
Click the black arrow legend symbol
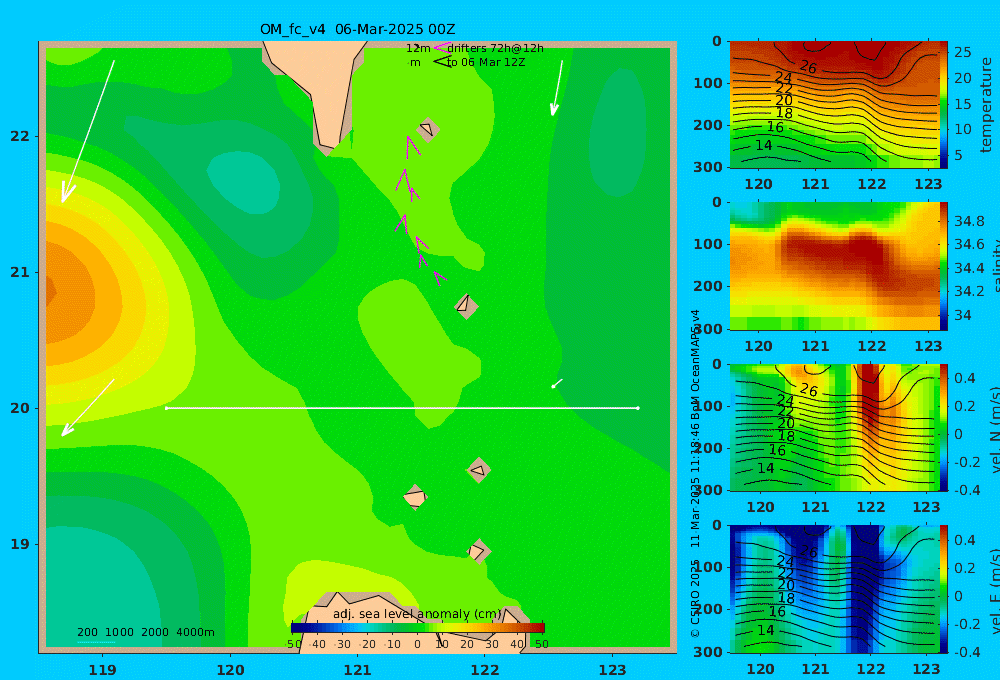click(x=441, y=62)
